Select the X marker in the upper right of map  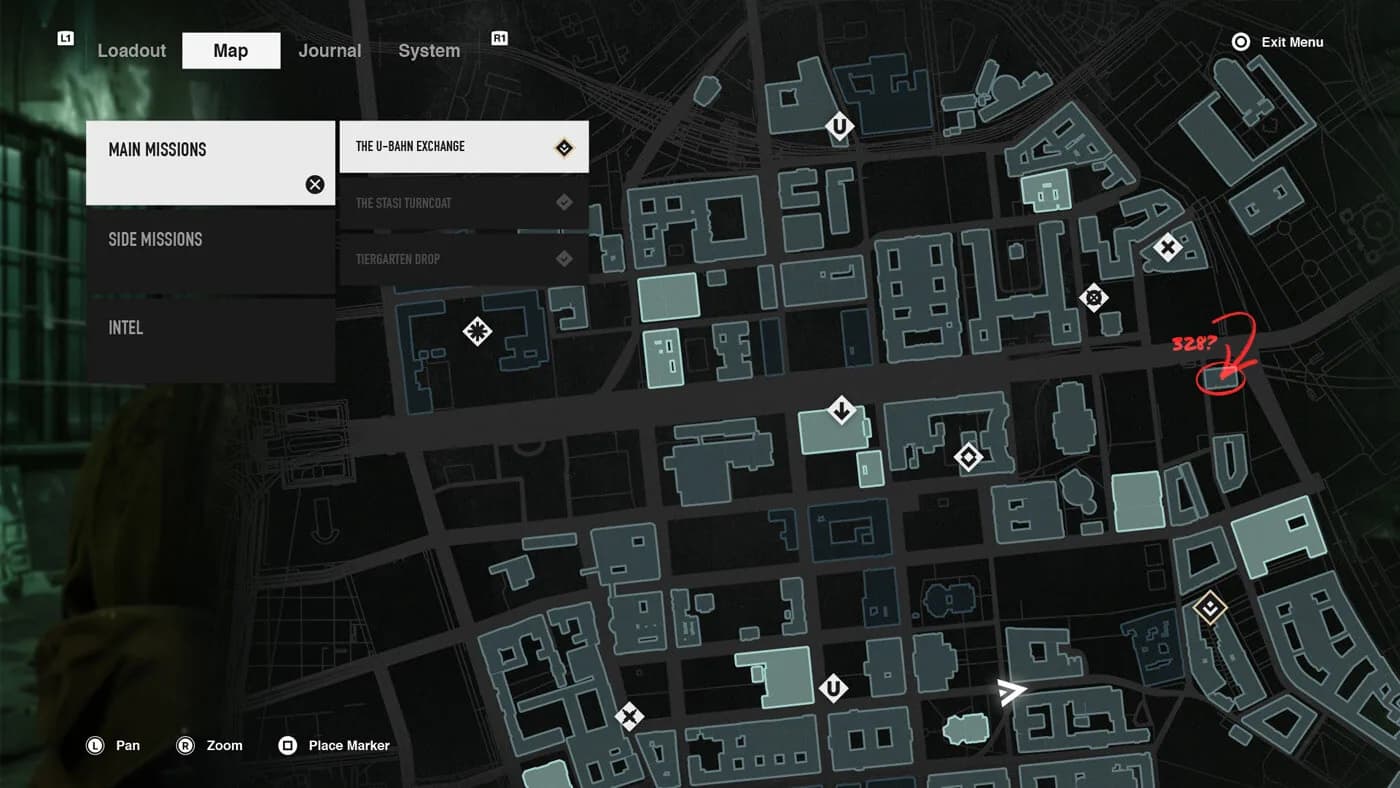point(1167,246)
